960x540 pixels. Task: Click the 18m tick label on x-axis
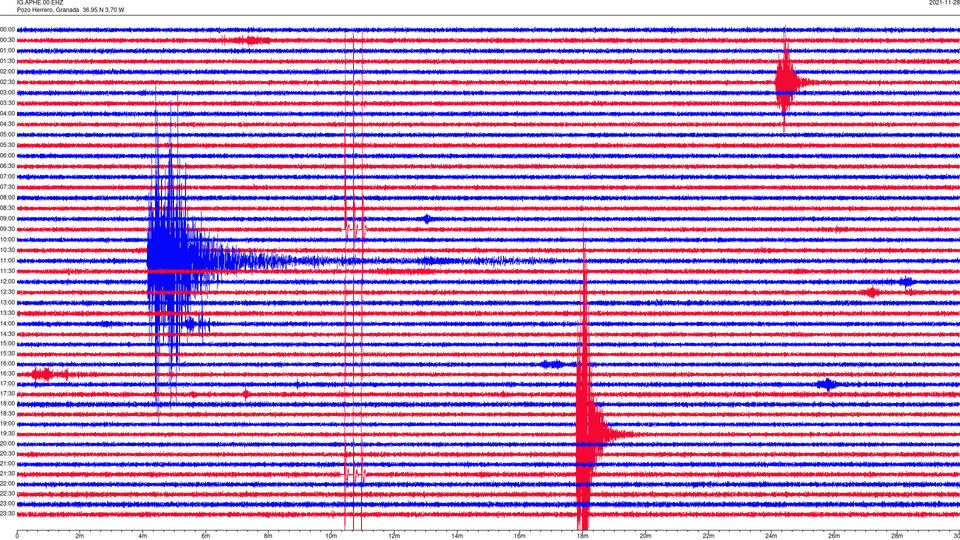pyautogui.click(x=582, y=536)
